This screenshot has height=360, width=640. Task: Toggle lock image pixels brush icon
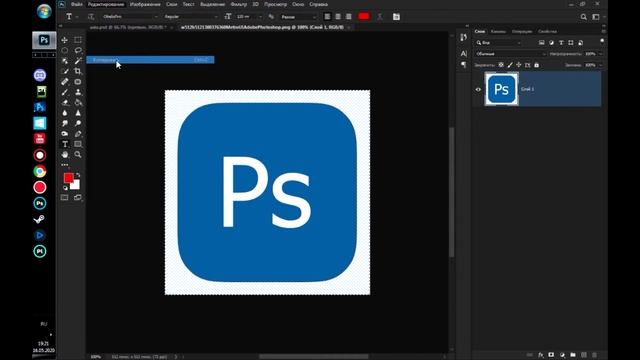(x=510, y=65)
